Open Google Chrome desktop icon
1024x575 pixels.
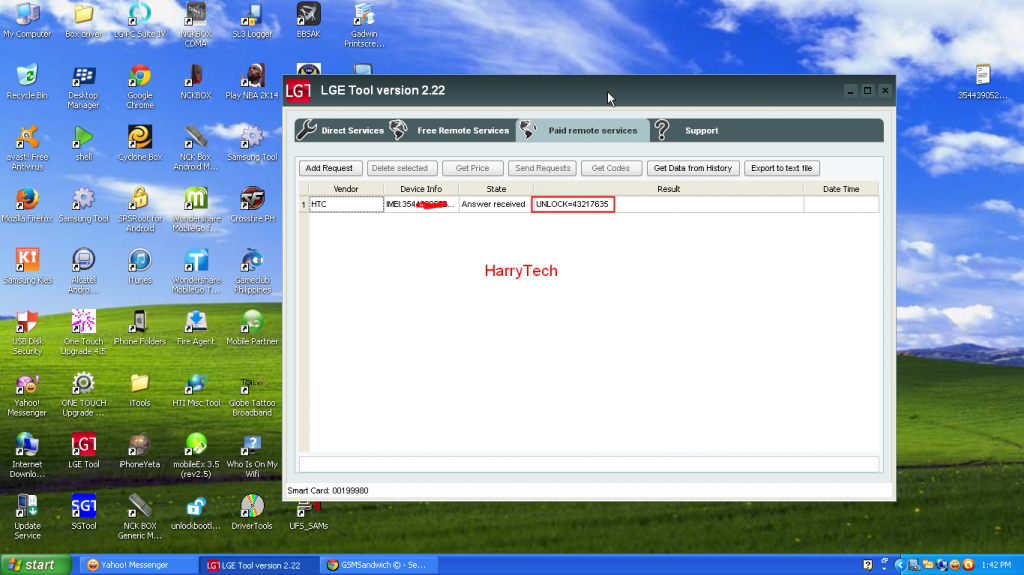(140, 86)
